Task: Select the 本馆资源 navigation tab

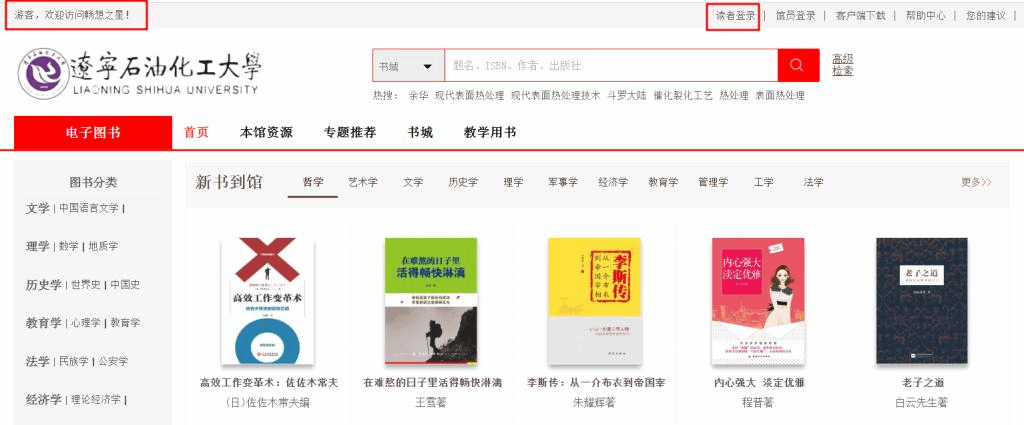Action: [266, 133]
